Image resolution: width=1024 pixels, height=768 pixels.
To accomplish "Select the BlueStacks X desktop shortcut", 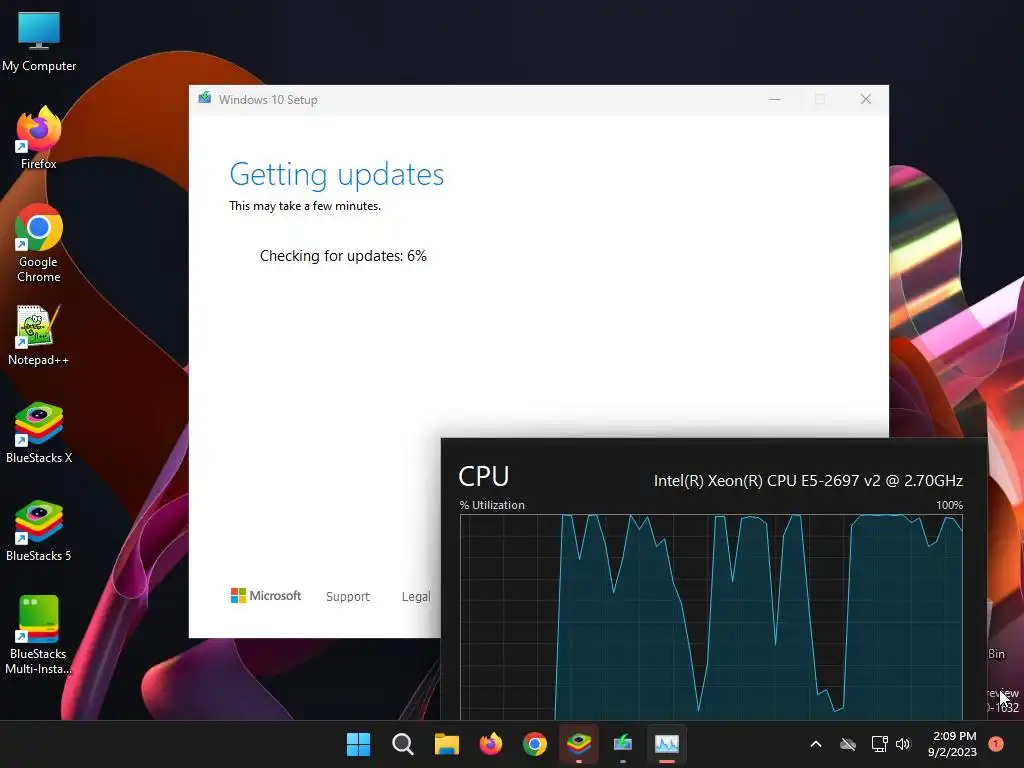I will [x=39, y=433].
